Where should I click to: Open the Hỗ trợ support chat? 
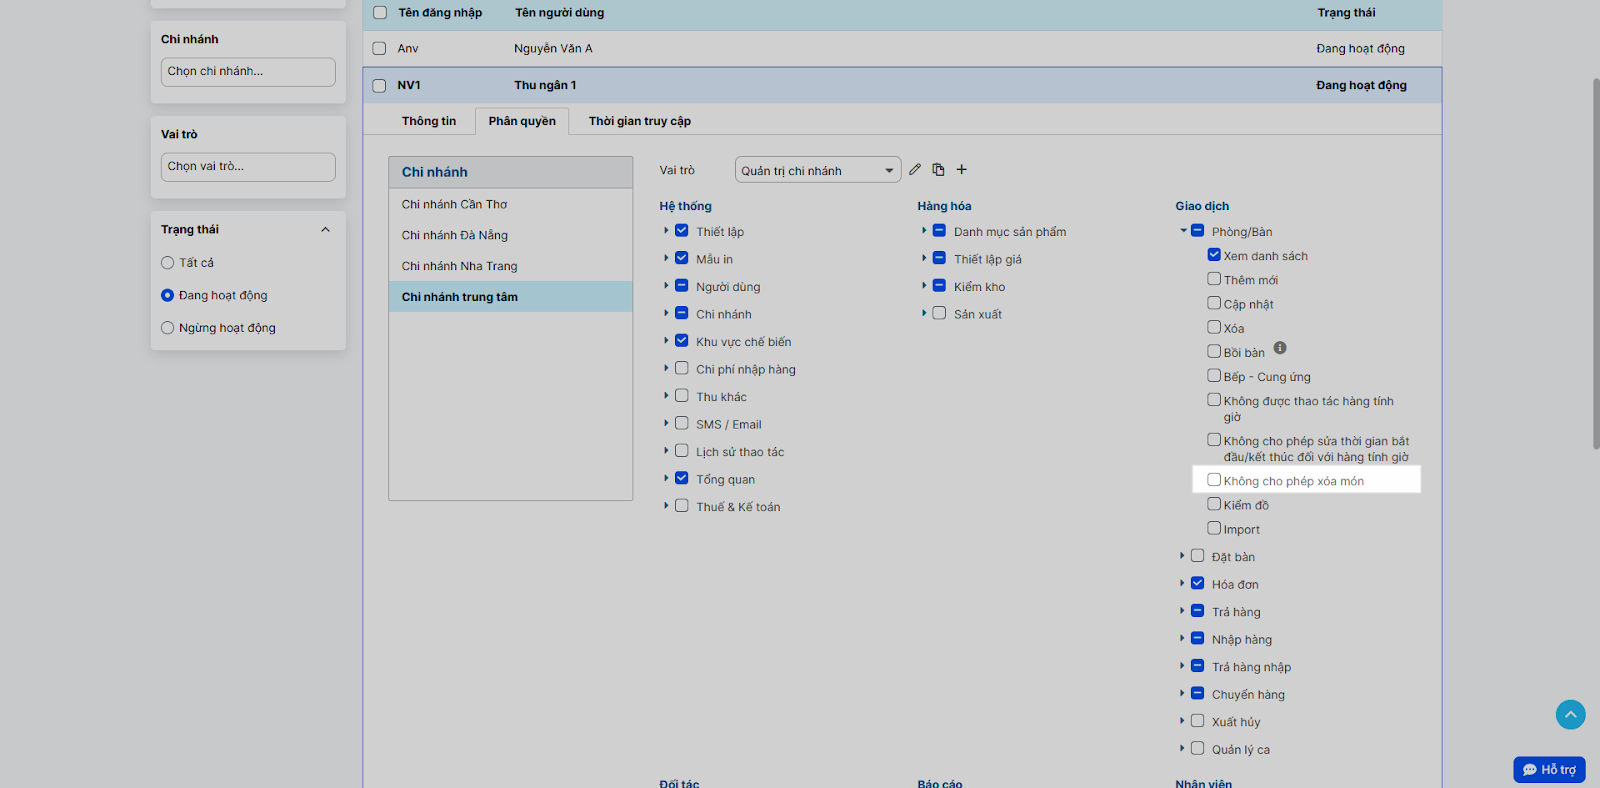[x=1549, y=769]
